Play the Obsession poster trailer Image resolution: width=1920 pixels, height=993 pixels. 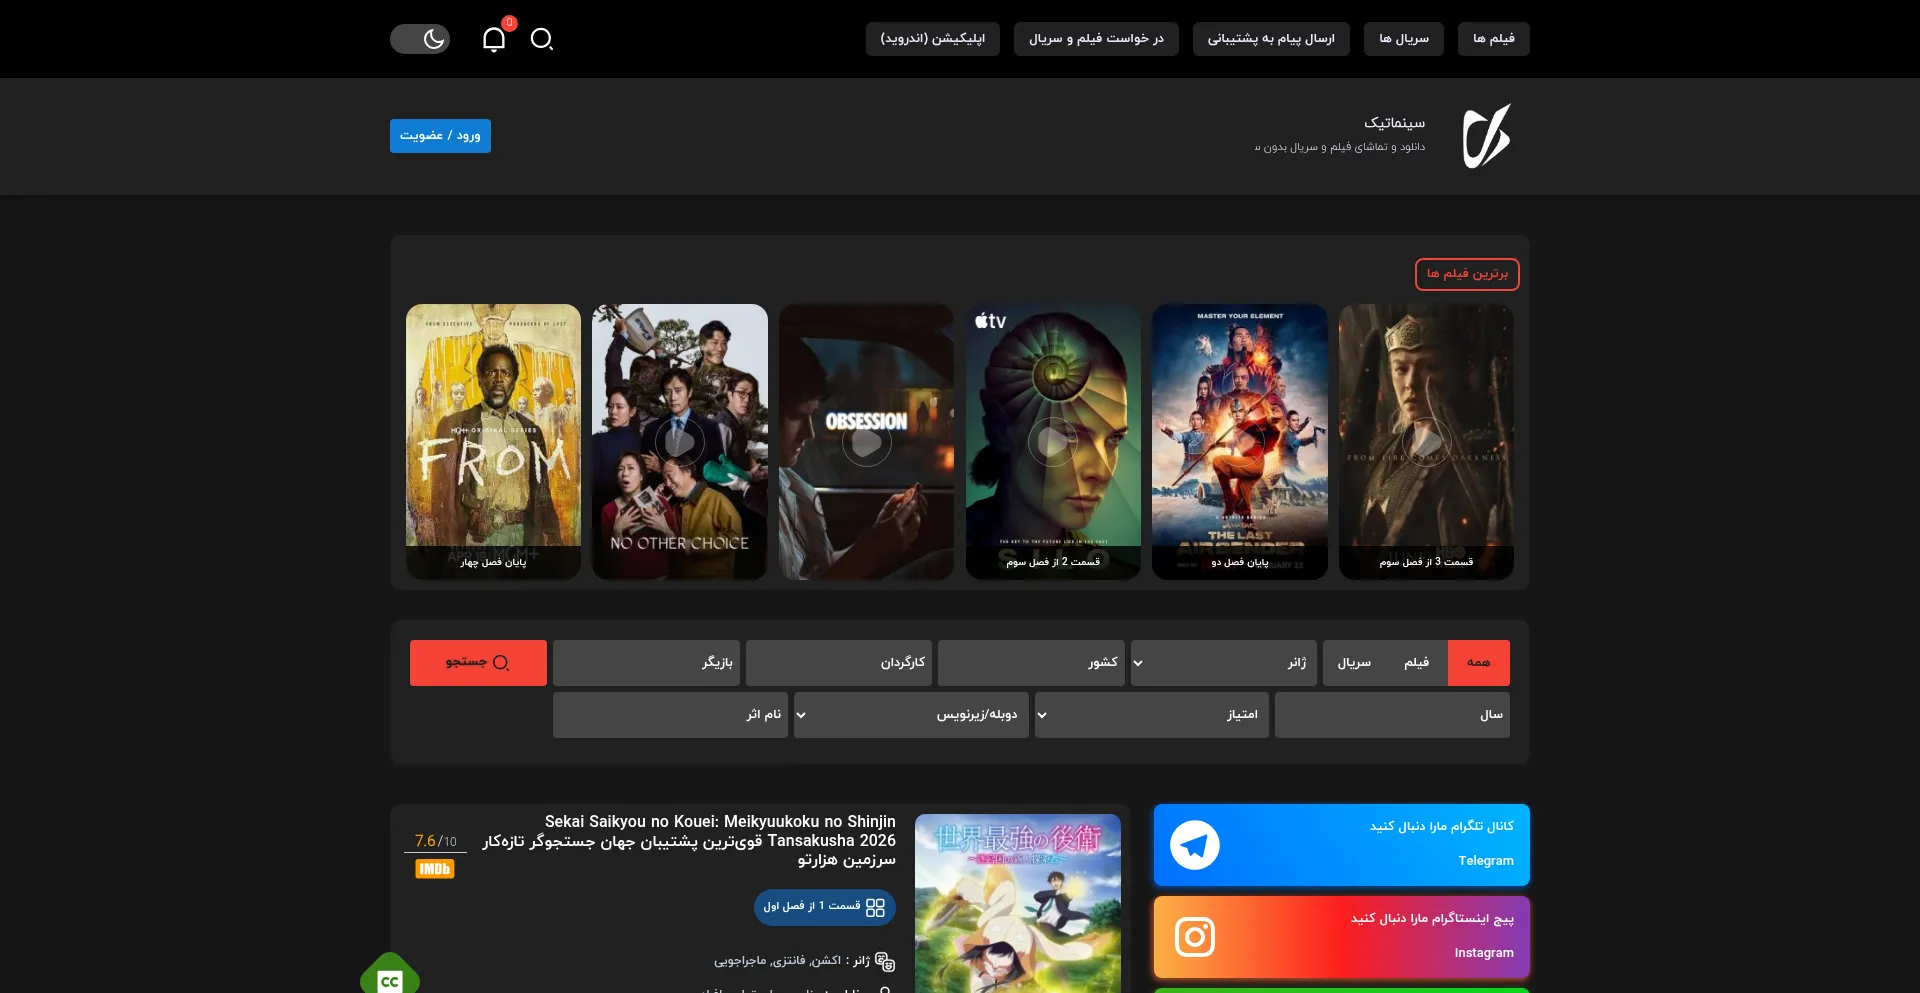tap(866, 441)
